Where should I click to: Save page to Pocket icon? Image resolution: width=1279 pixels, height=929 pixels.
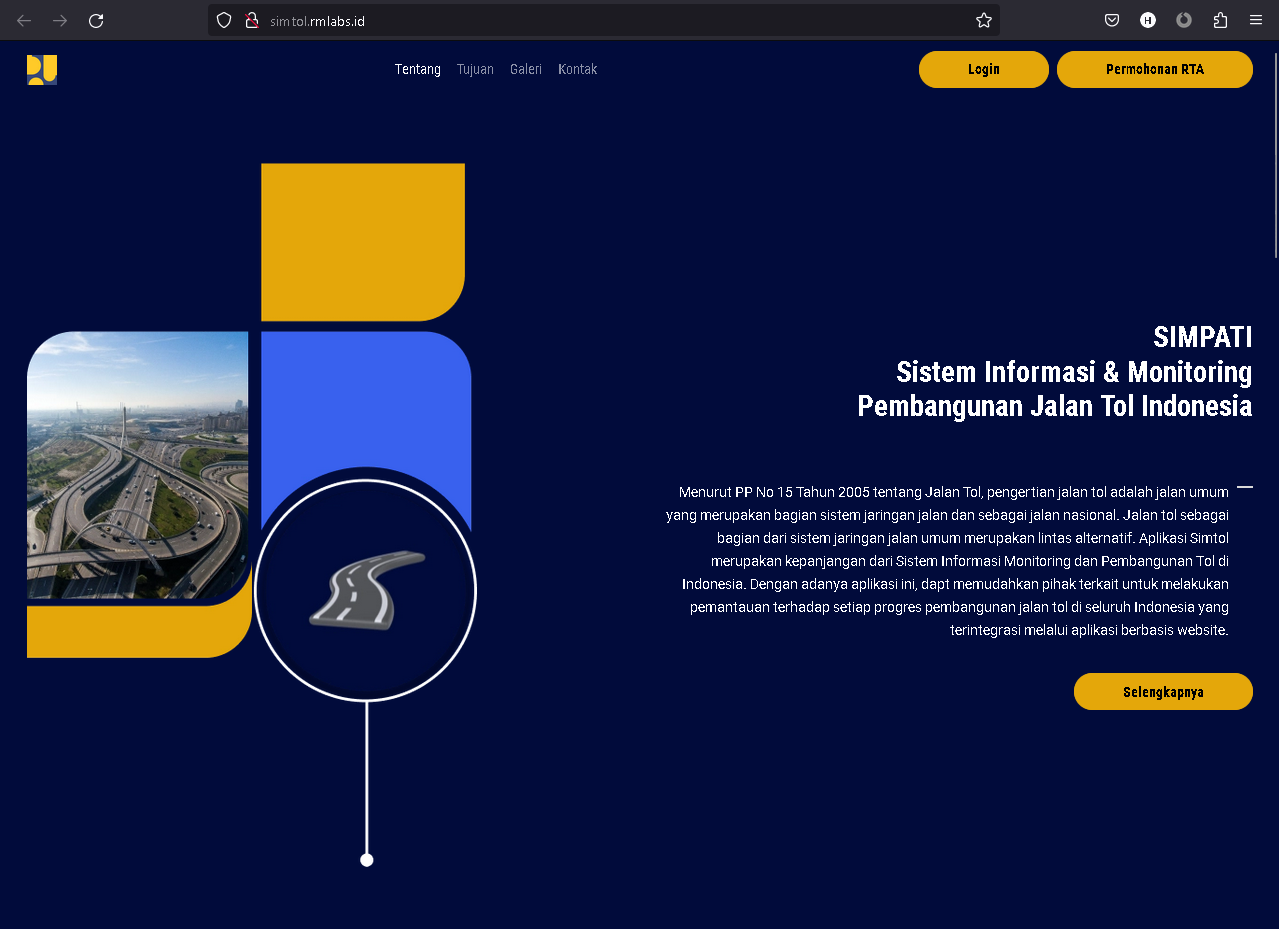pyautogui.click(x=1112, y=20)
